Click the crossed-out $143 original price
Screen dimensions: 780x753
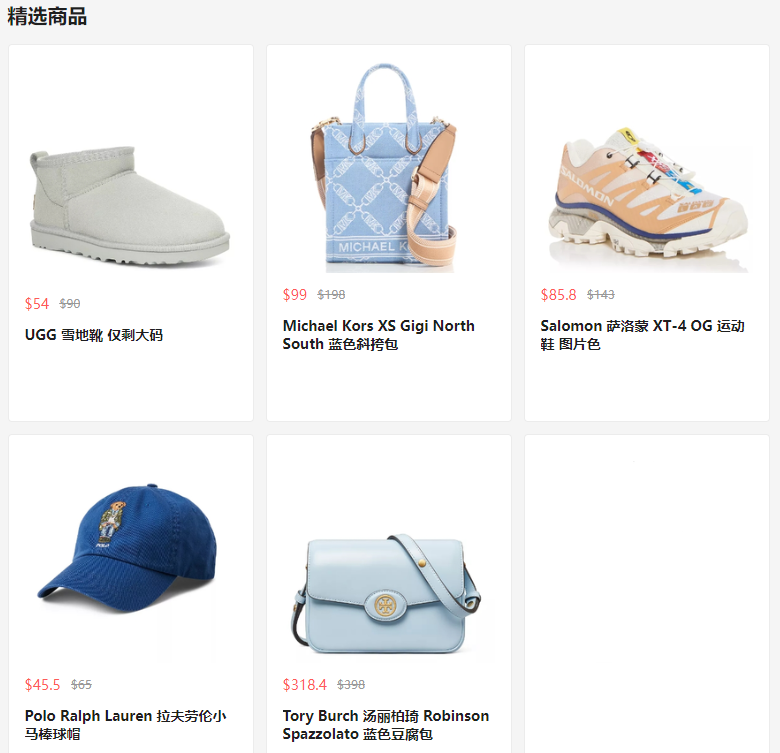click(600, 294)
